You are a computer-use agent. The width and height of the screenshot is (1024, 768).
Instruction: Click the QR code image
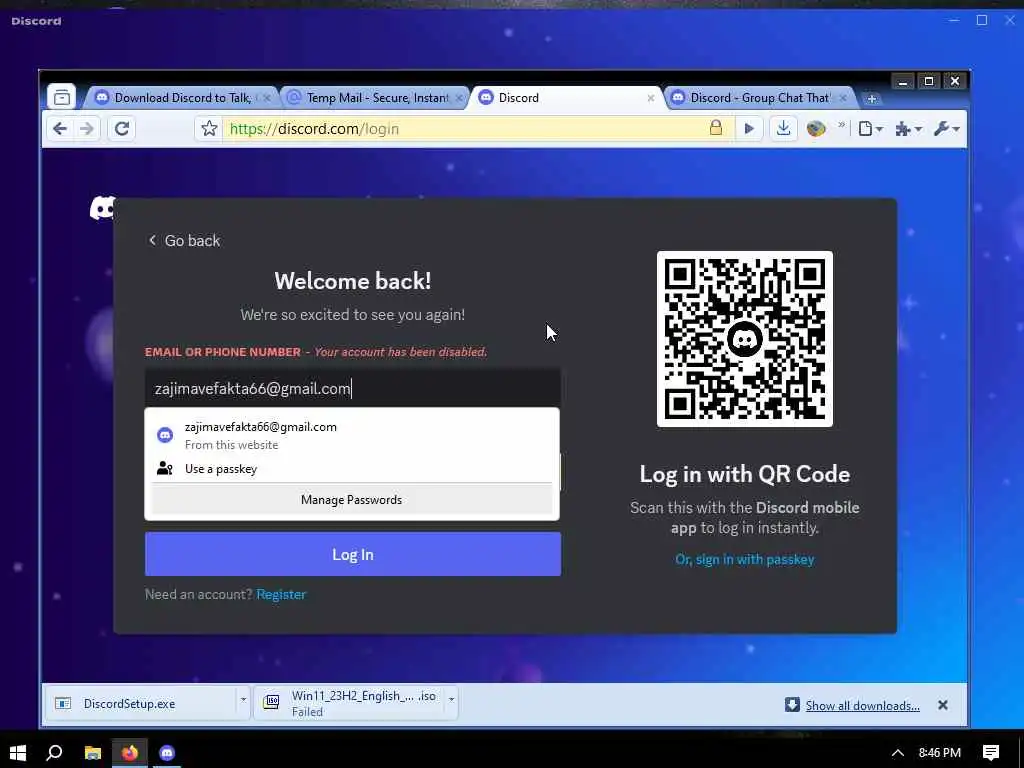click(x=744, y=339)
